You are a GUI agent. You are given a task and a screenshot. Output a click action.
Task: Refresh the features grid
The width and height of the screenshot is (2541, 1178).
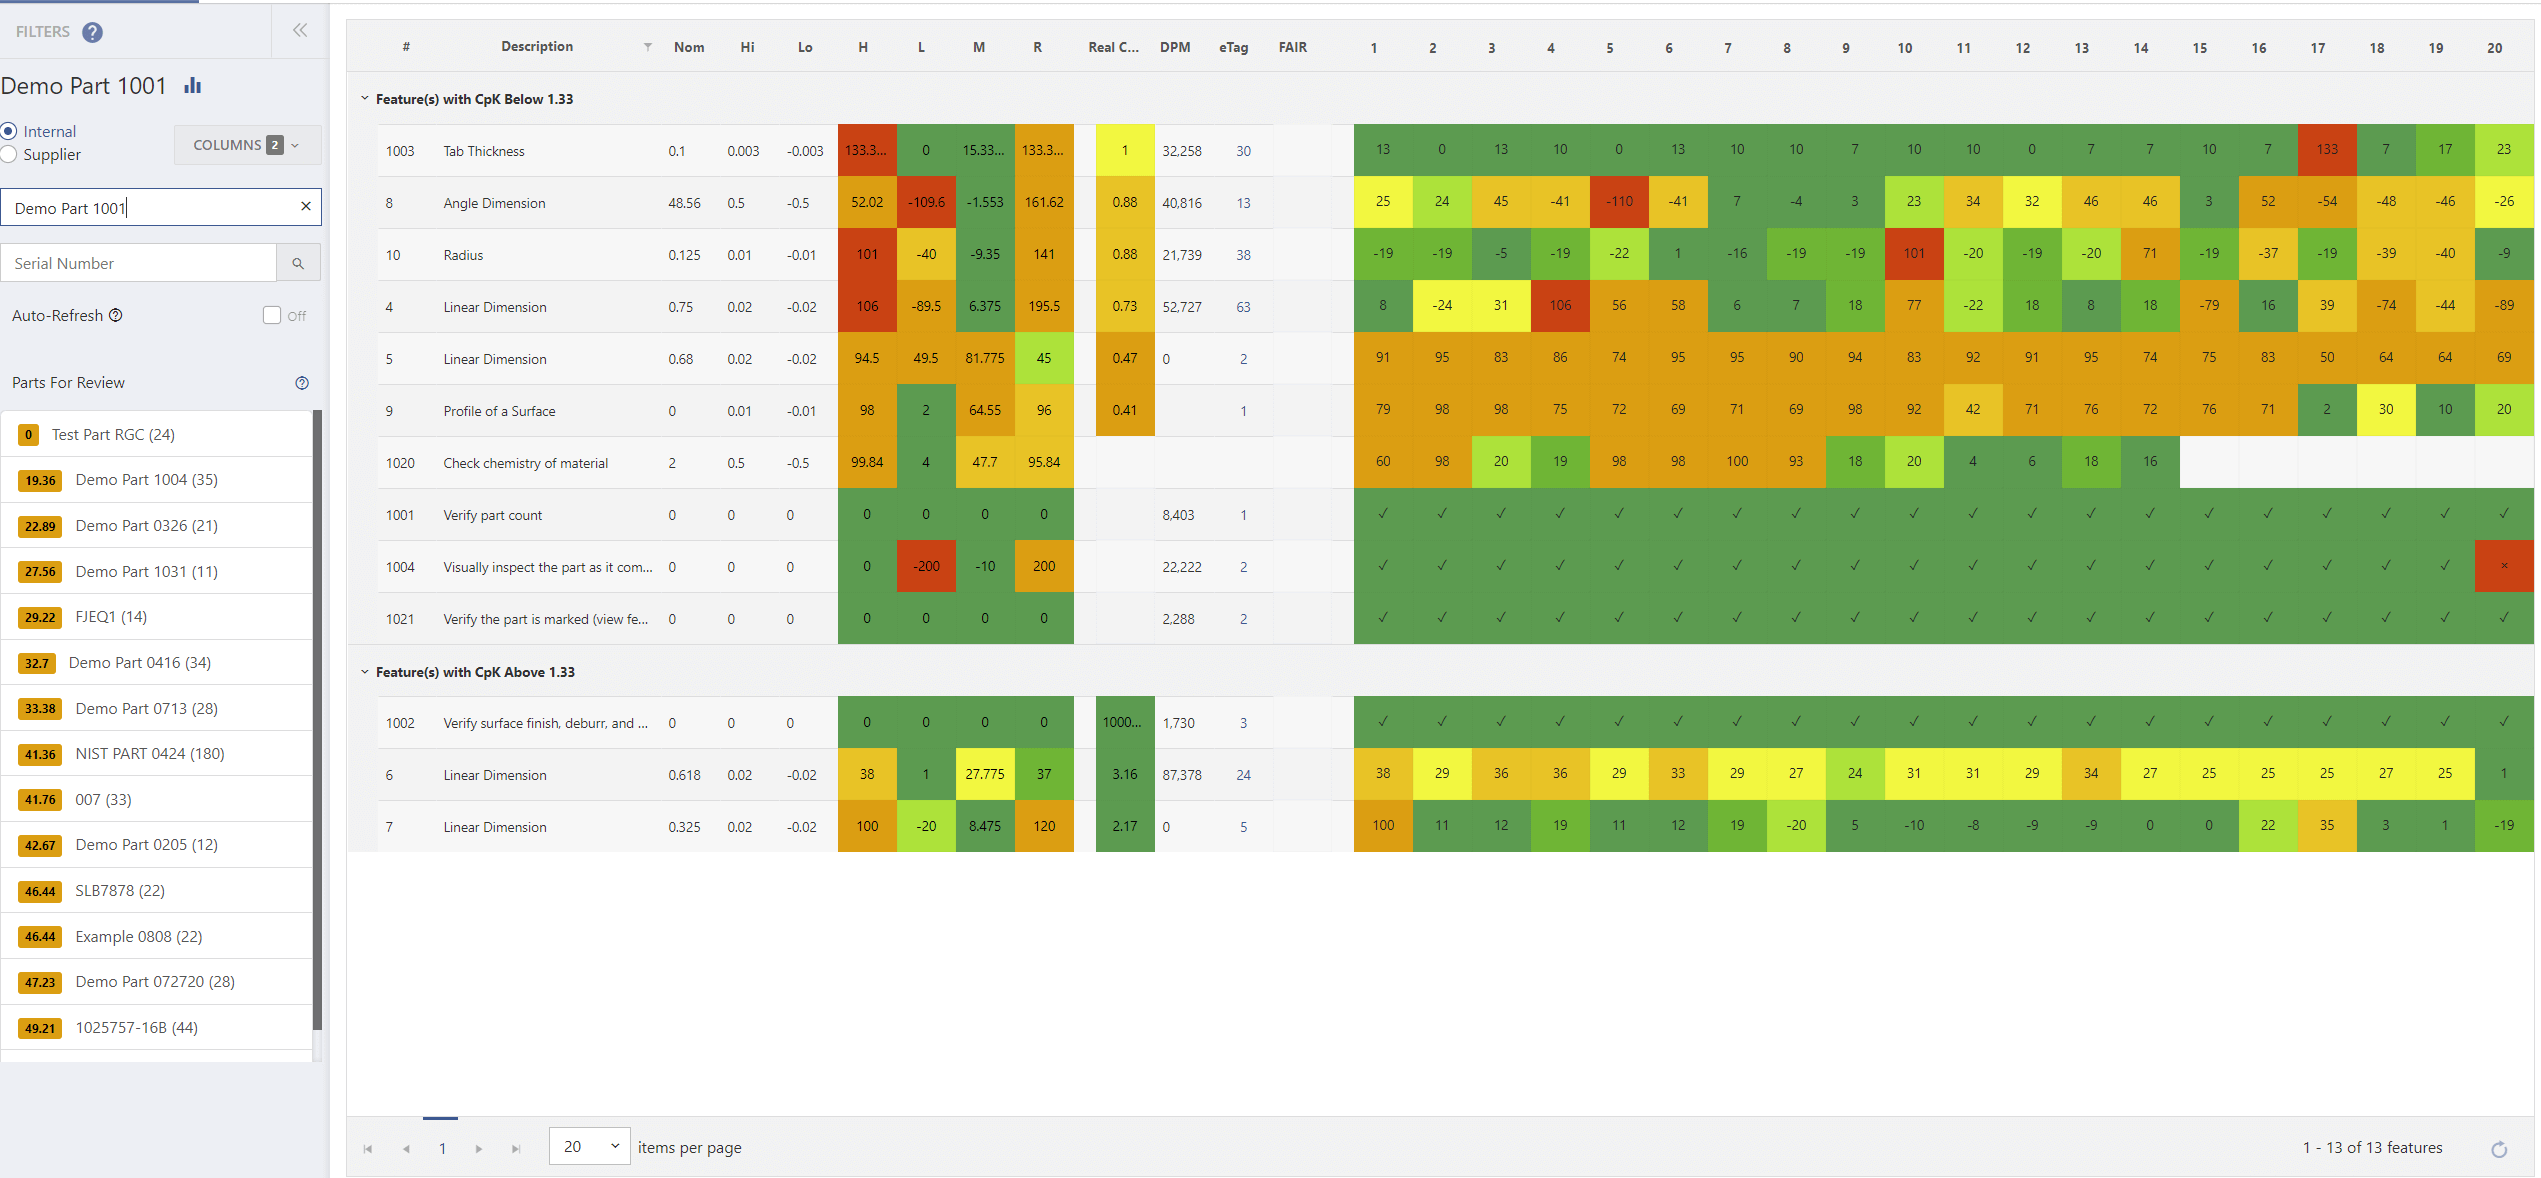coord(2498,1149)
